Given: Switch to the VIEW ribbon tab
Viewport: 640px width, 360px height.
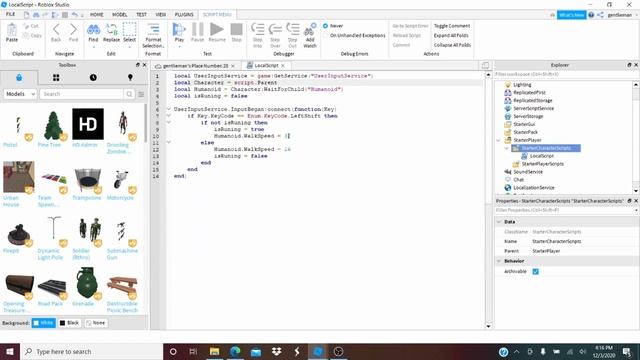Looking at the screenshot, I should (x=161, y=15).
